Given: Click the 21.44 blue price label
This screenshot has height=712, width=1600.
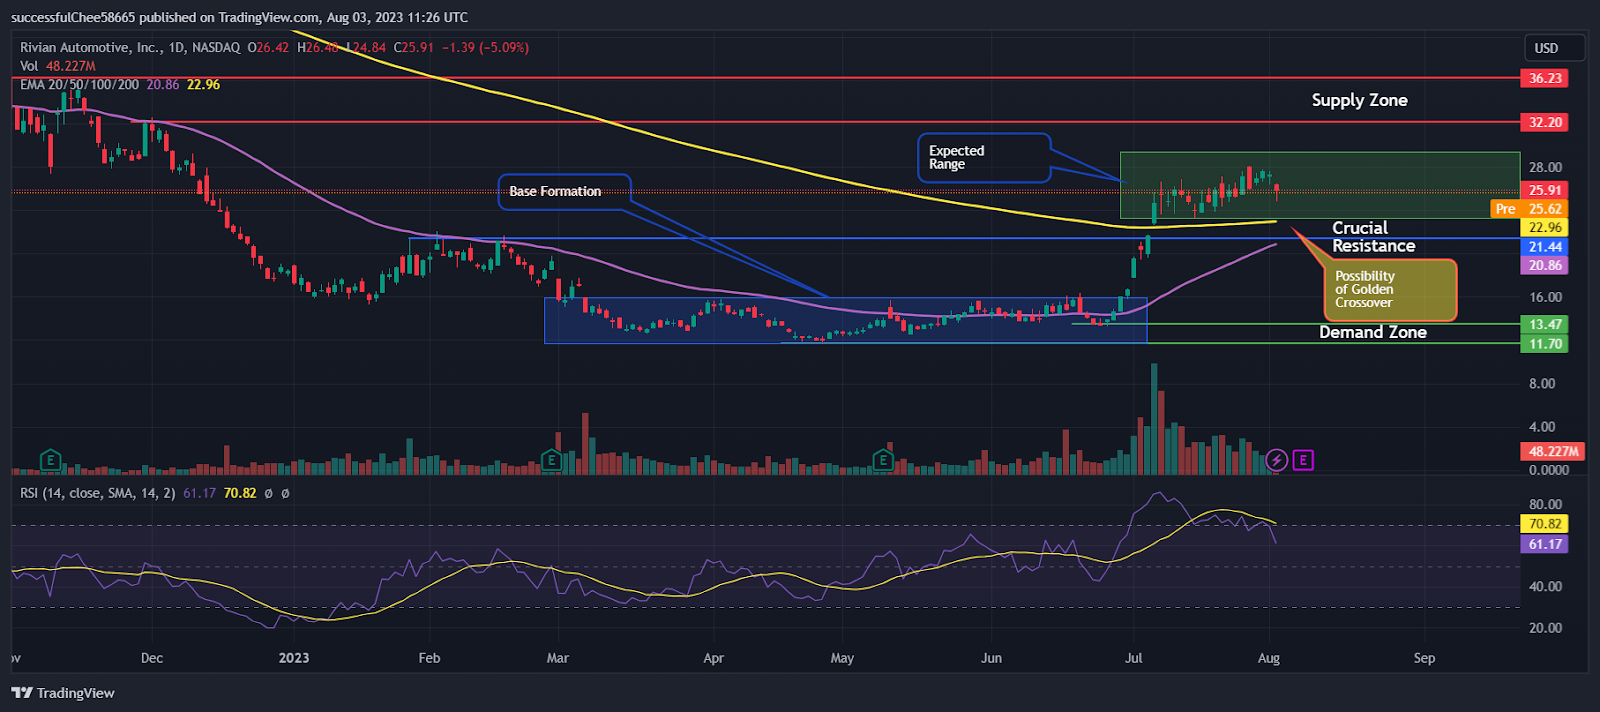Looking at the screenshot, I should coord(1545,247).
